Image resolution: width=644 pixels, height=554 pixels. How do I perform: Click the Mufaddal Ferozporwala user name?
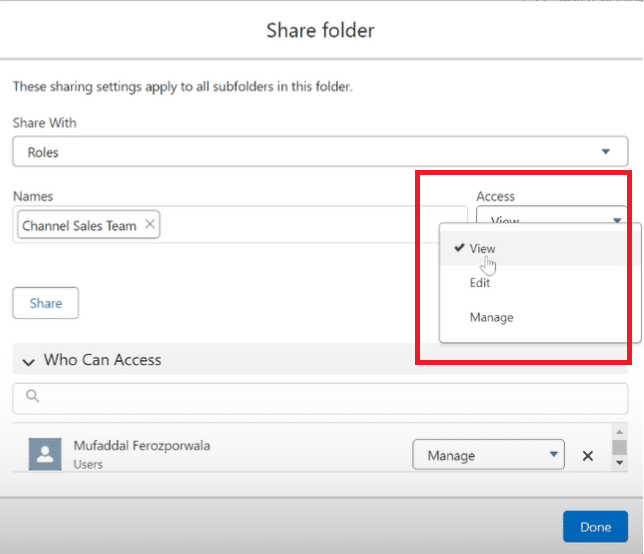tap(143, 446)
